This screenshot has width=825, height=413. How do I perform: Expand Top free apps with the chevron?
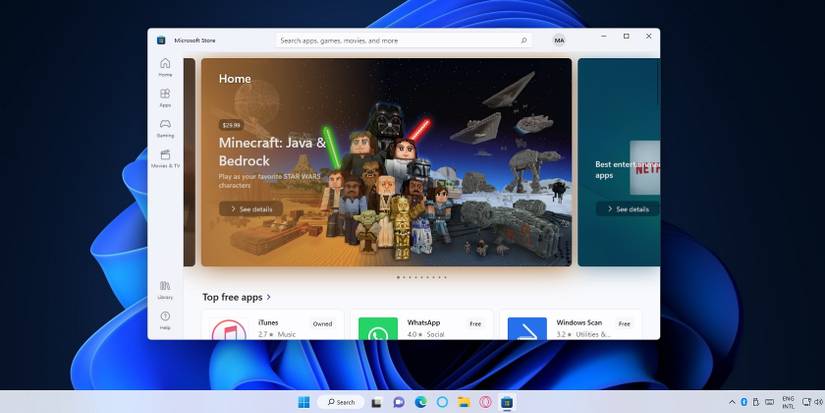[x=268, y=297]
